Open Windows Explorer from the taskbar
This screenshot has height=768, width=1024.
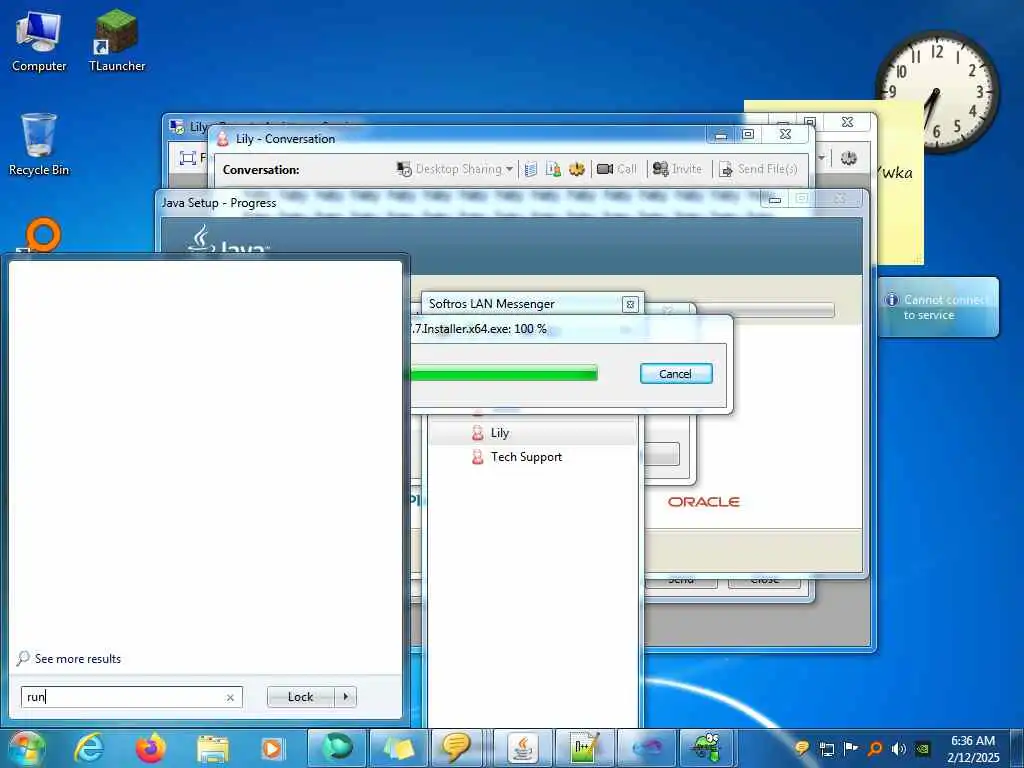click(213, 748)
